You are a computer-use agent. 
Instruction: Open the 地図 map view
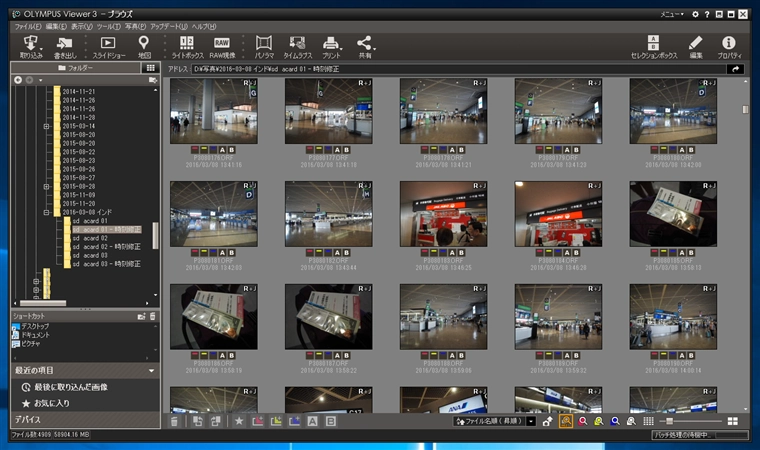[x=143, y=47]
